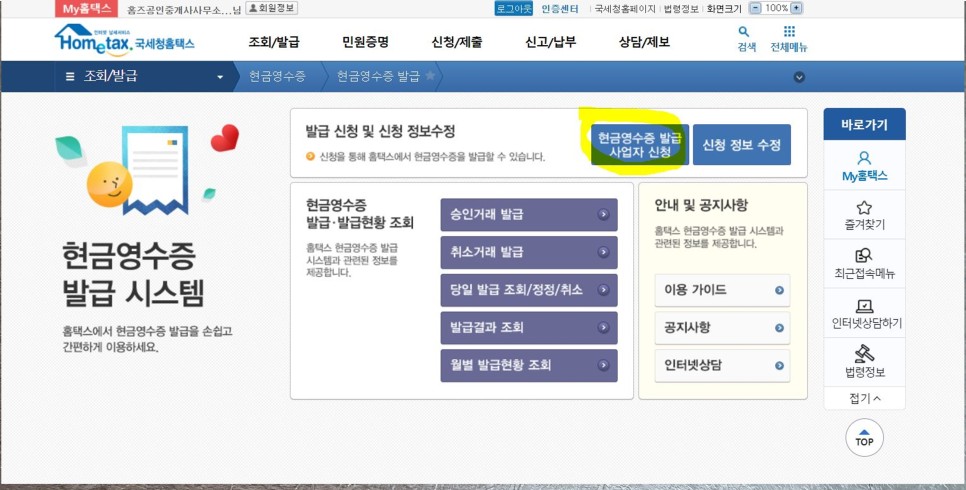
Task: Click the favorite star next to 현금영수증 발급
Action: coord(430,75)
